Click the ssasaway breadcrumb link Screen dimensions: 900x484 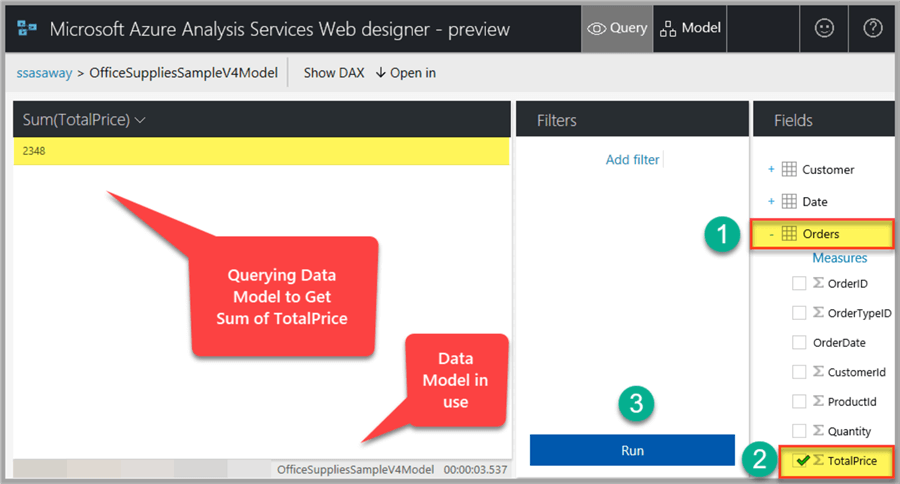click(44, 73)
